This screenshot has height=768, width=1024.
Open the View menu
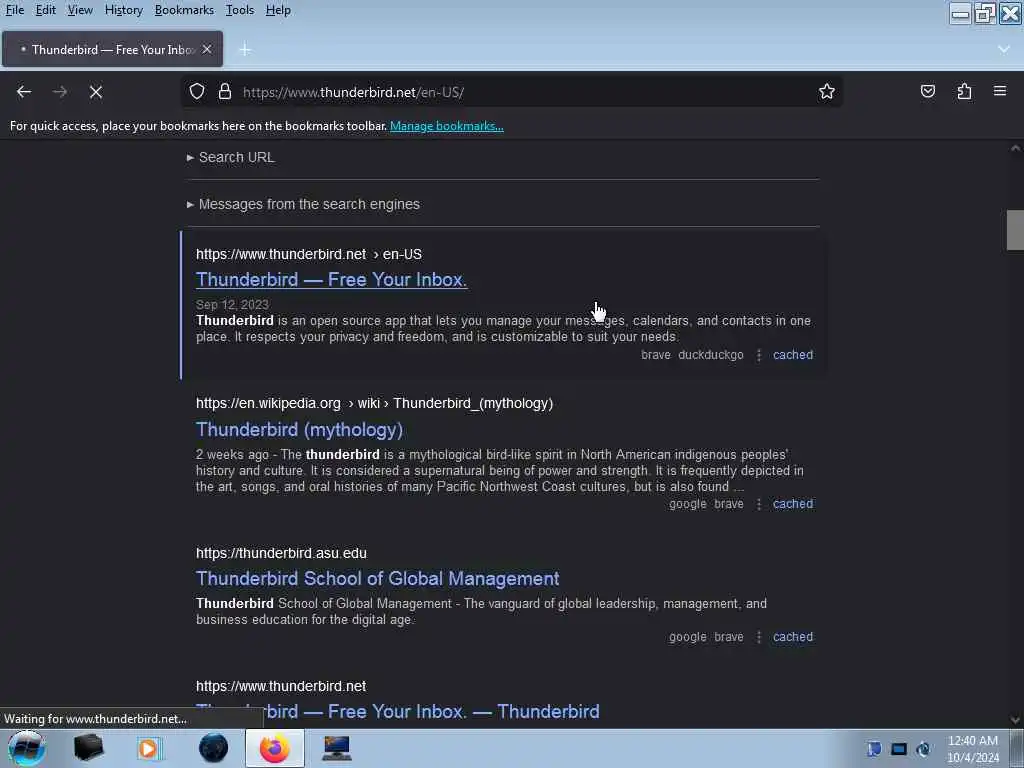(x=80, y=10)
